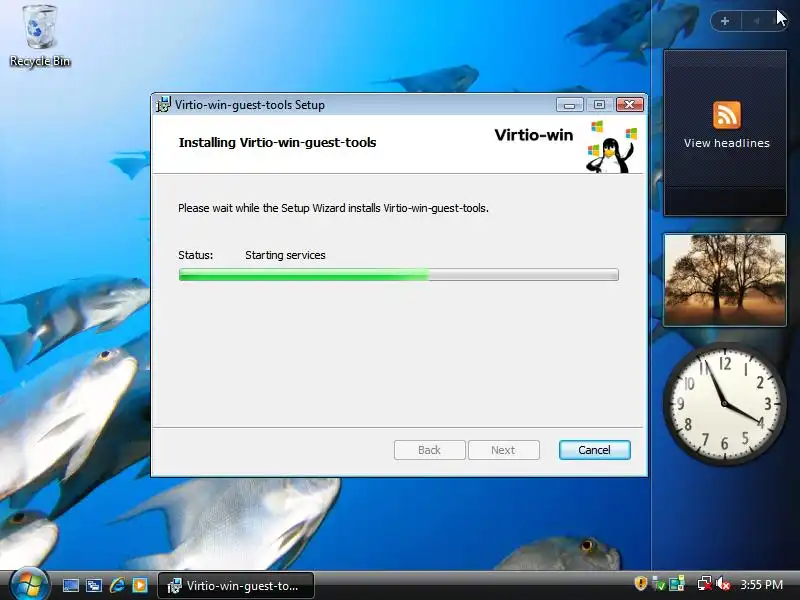Viewport: 800px width, 600px height.
Task: Click the sidebar previous gadgets arrow
Action: 757,21
